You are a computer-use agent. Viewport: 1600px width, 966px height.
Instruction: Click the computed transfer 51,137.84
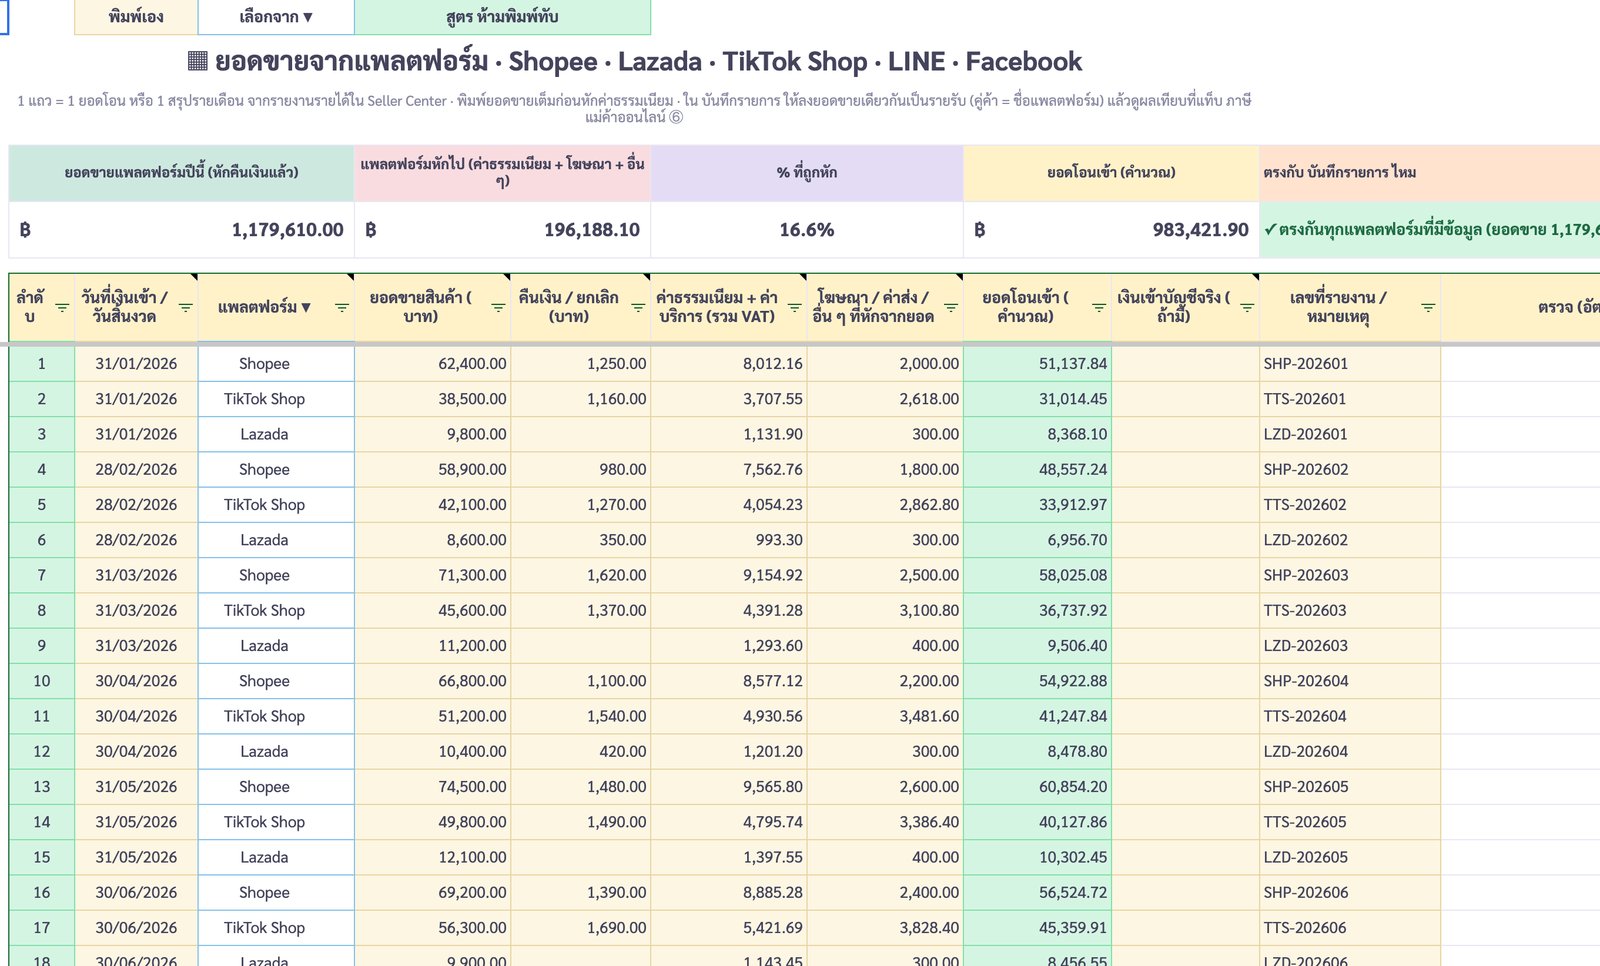[x=1037, y=364]
